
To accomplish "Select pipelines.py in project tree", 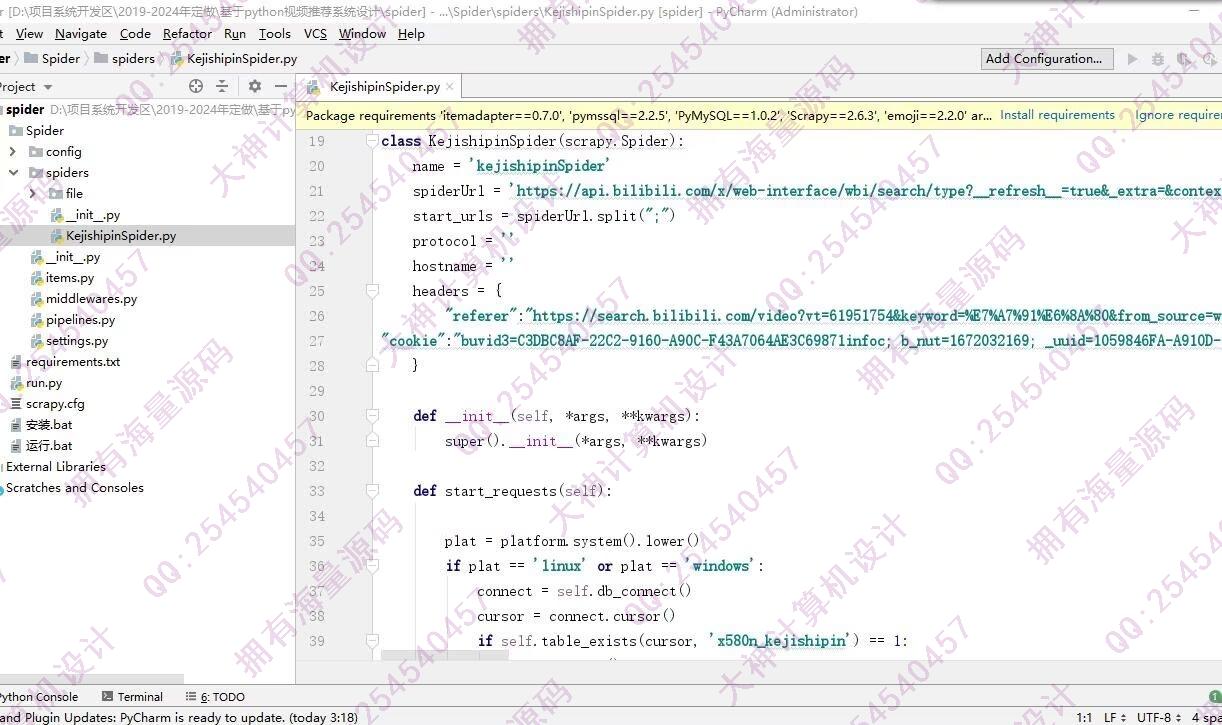I will pos(80,320).
